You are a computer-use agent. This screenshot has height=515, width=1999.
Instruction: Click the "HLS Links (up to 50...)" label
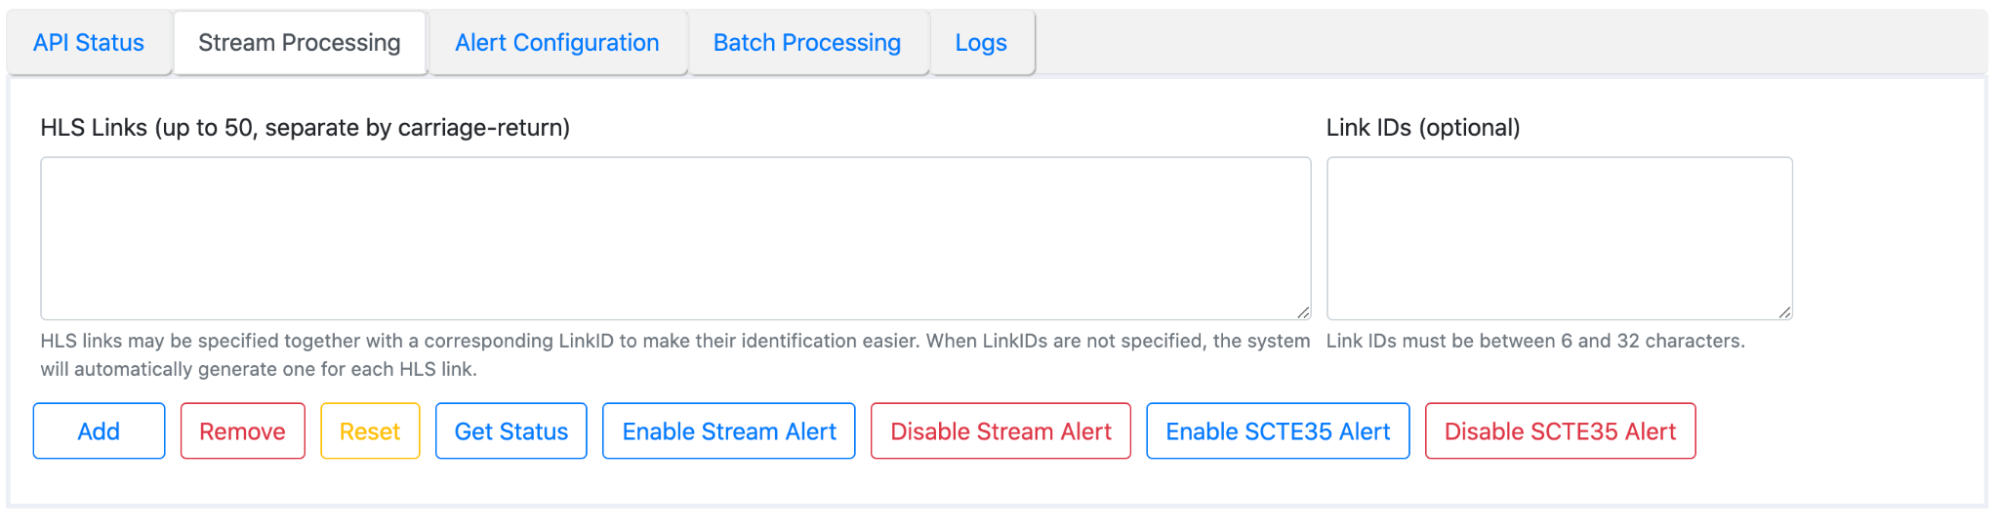(x=305, y=128)
